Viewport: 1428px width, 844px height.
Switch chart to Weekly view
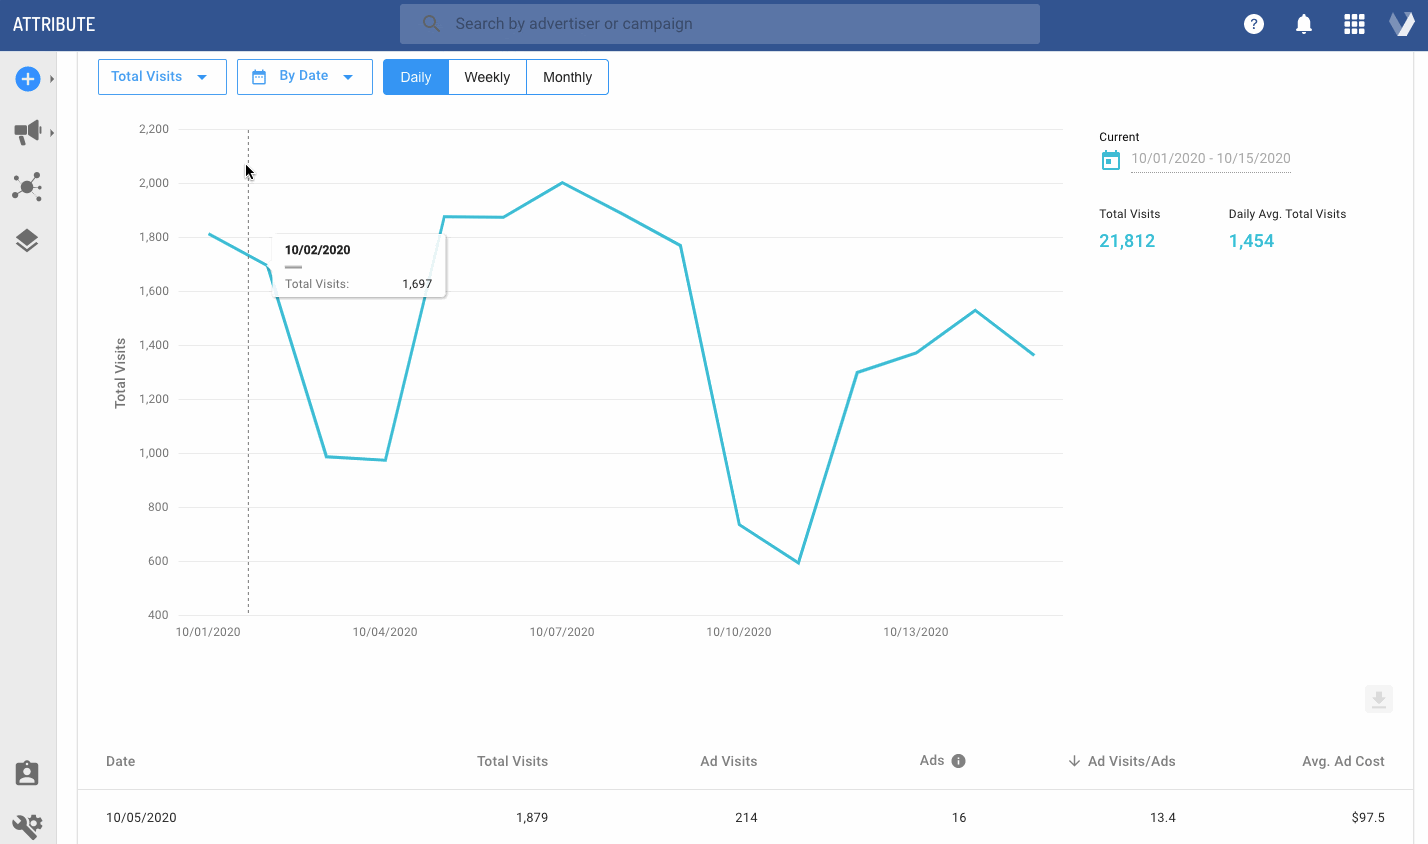tap(487, 77)
